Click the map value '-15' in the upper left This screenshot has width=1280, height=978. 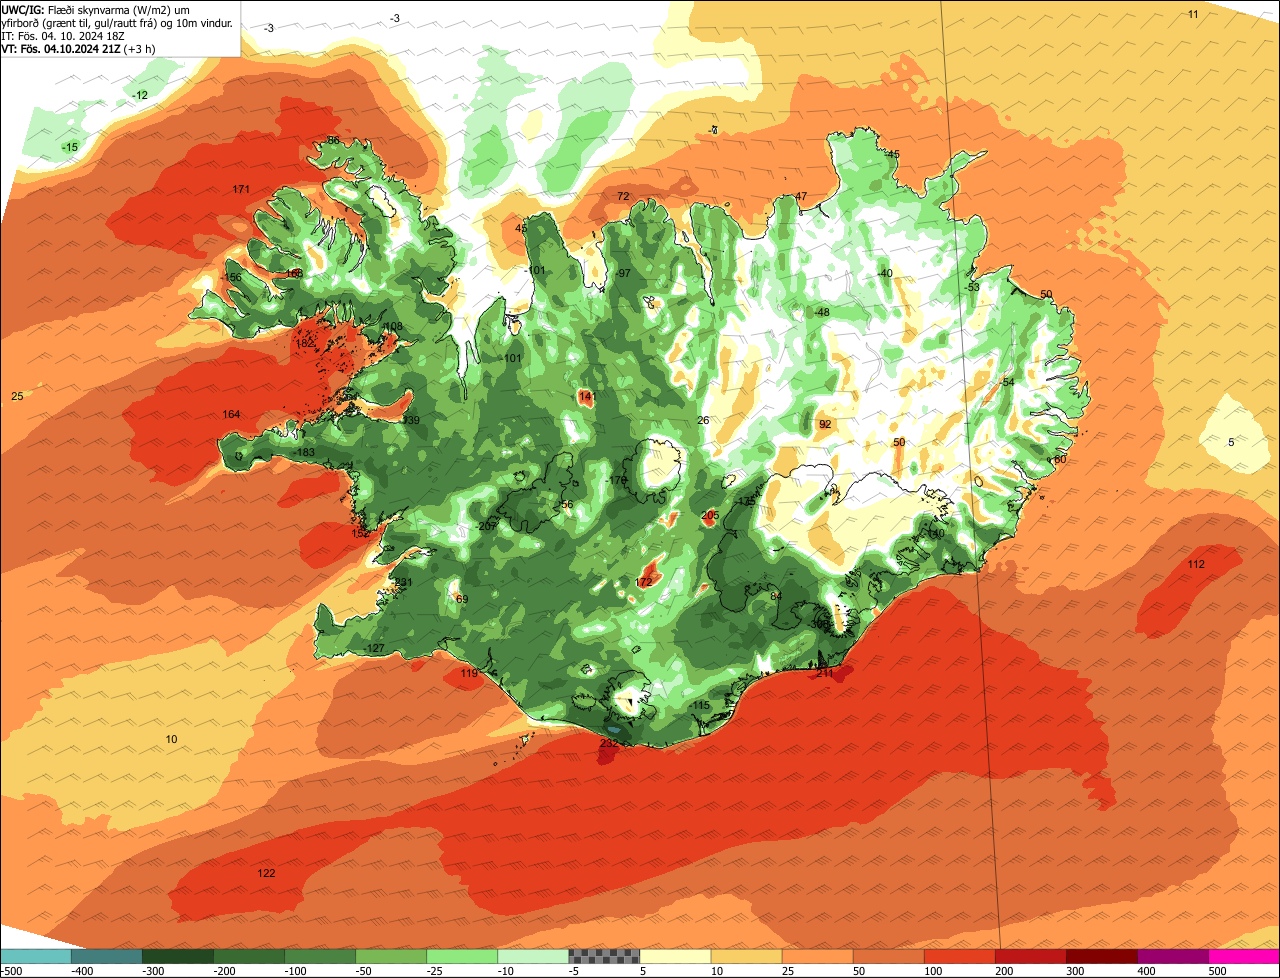69,147
